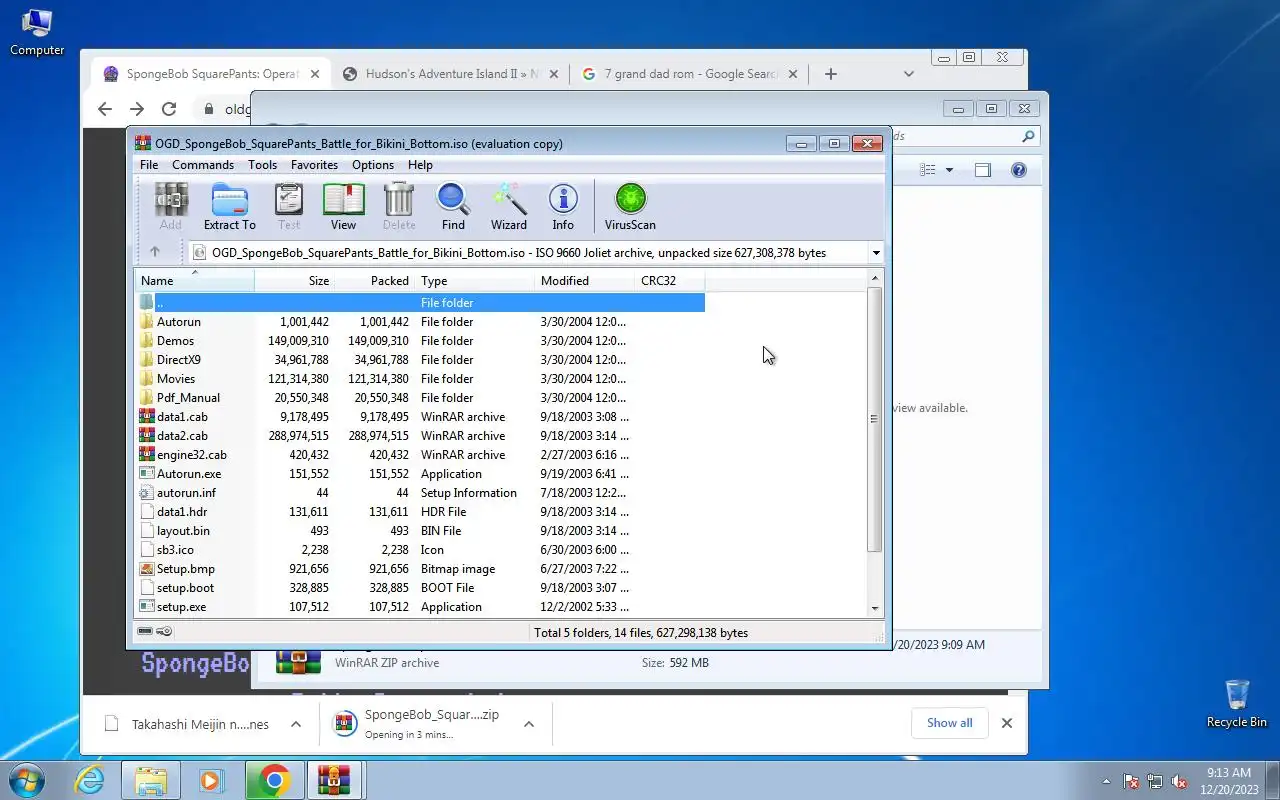Select the Pdf_Manual folder row

420,398
